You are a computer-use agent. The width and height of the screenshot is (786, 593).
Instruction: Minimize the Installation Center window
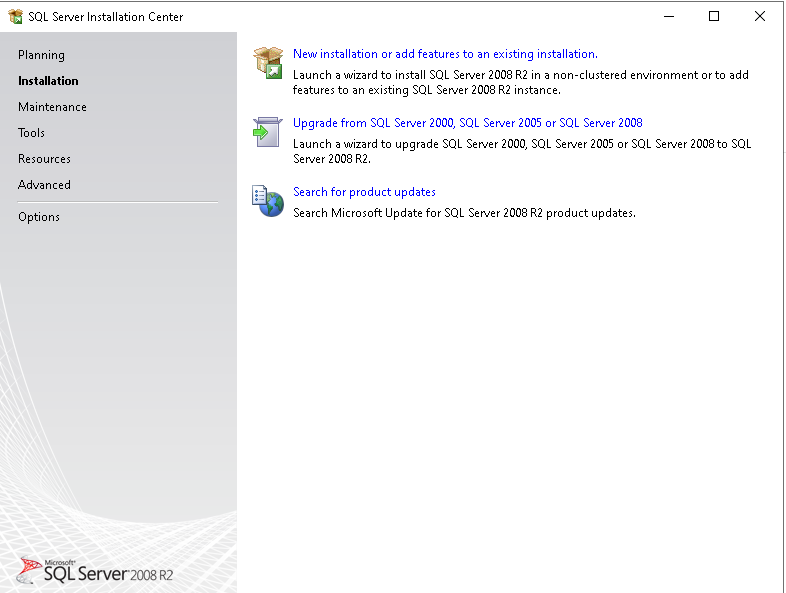point(669,17)
